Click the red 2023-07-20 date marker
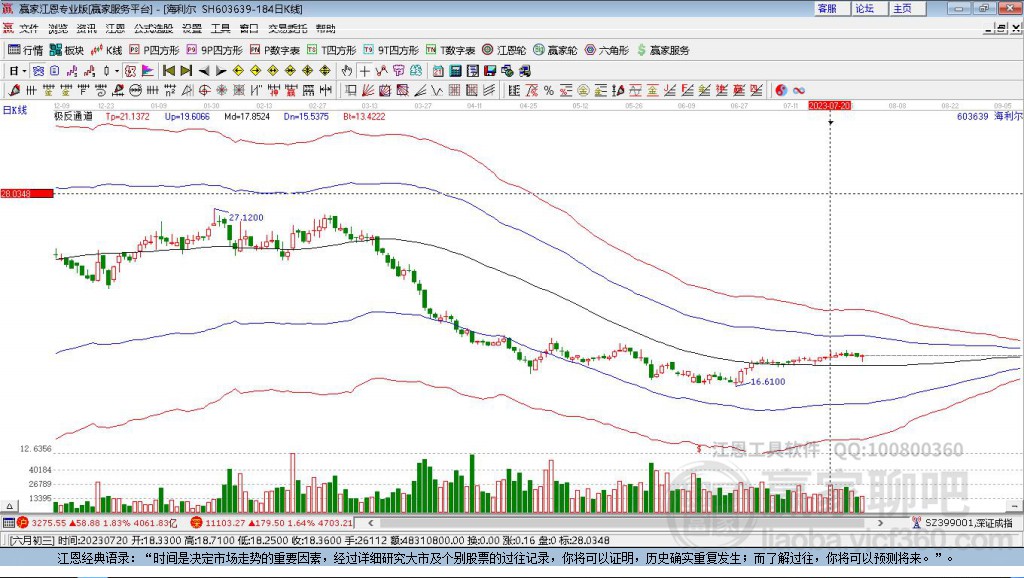Screen dimensions: 1024x578 [x=829, y=105]
